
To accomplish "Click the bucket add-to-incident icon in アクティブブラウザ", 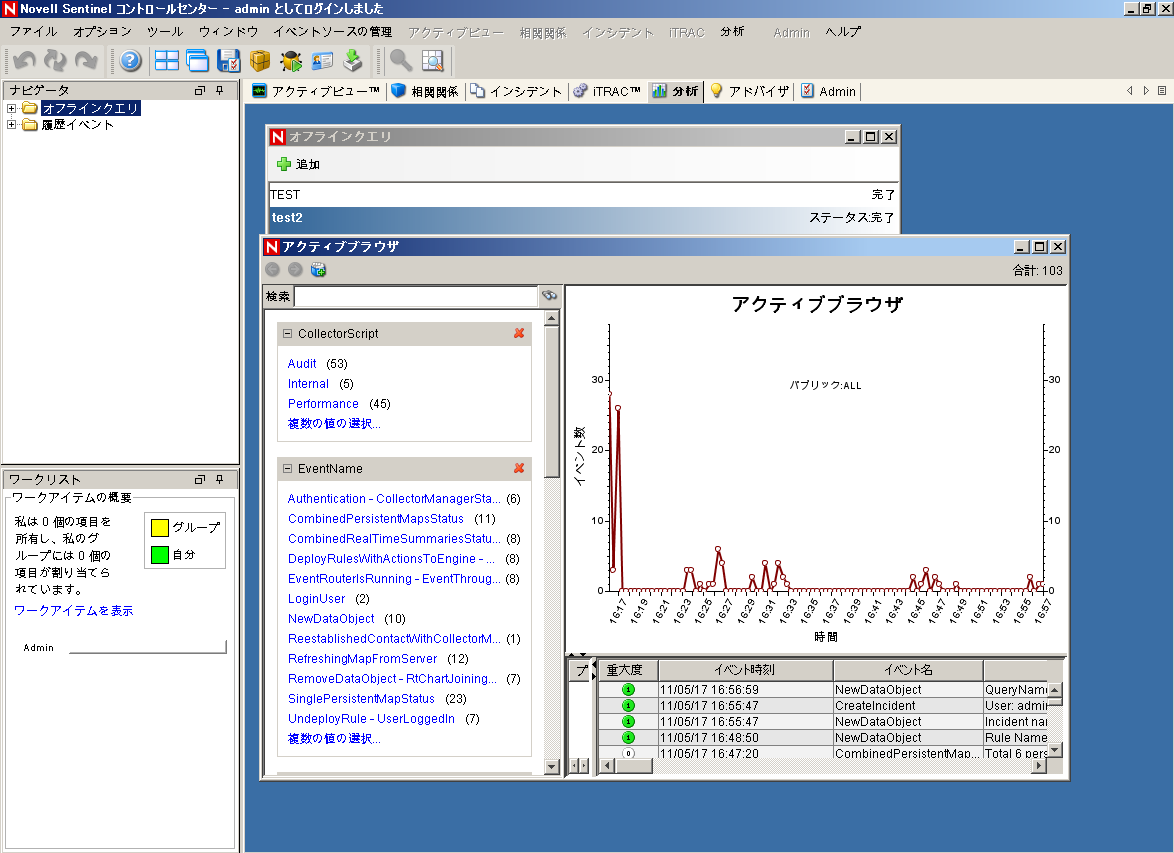I will [x=318, y=270].
